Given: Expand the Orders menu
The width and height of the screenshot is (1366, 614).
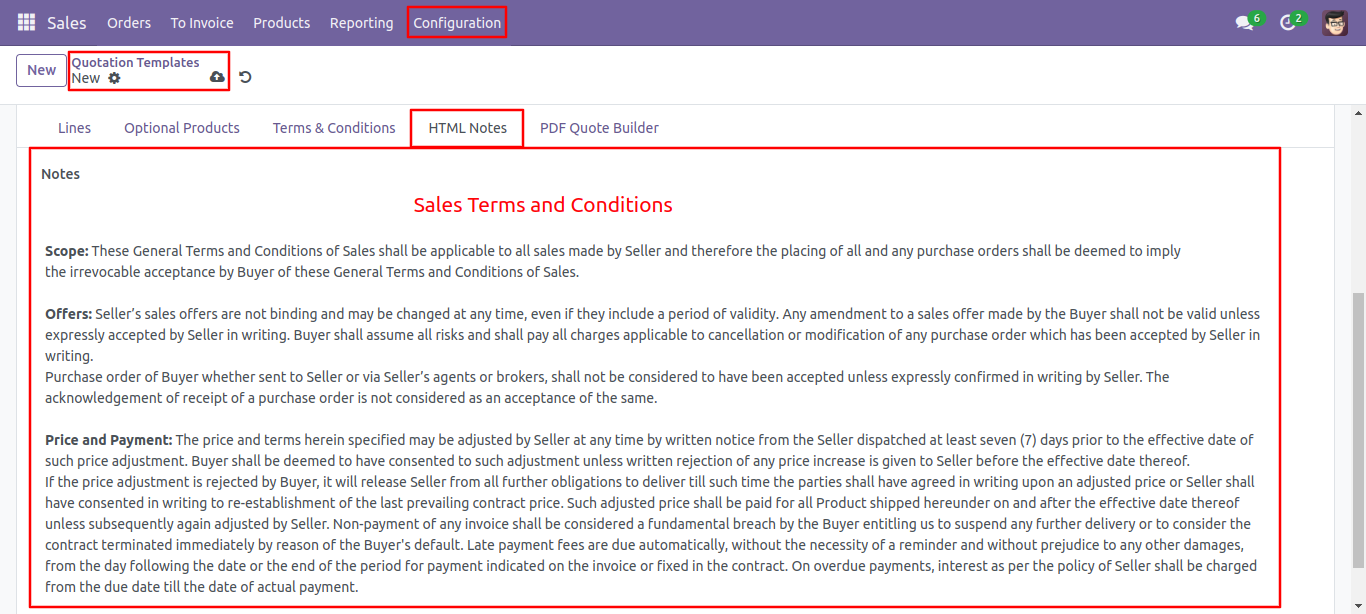Looking at the screenshot, I should coord(129,22).
